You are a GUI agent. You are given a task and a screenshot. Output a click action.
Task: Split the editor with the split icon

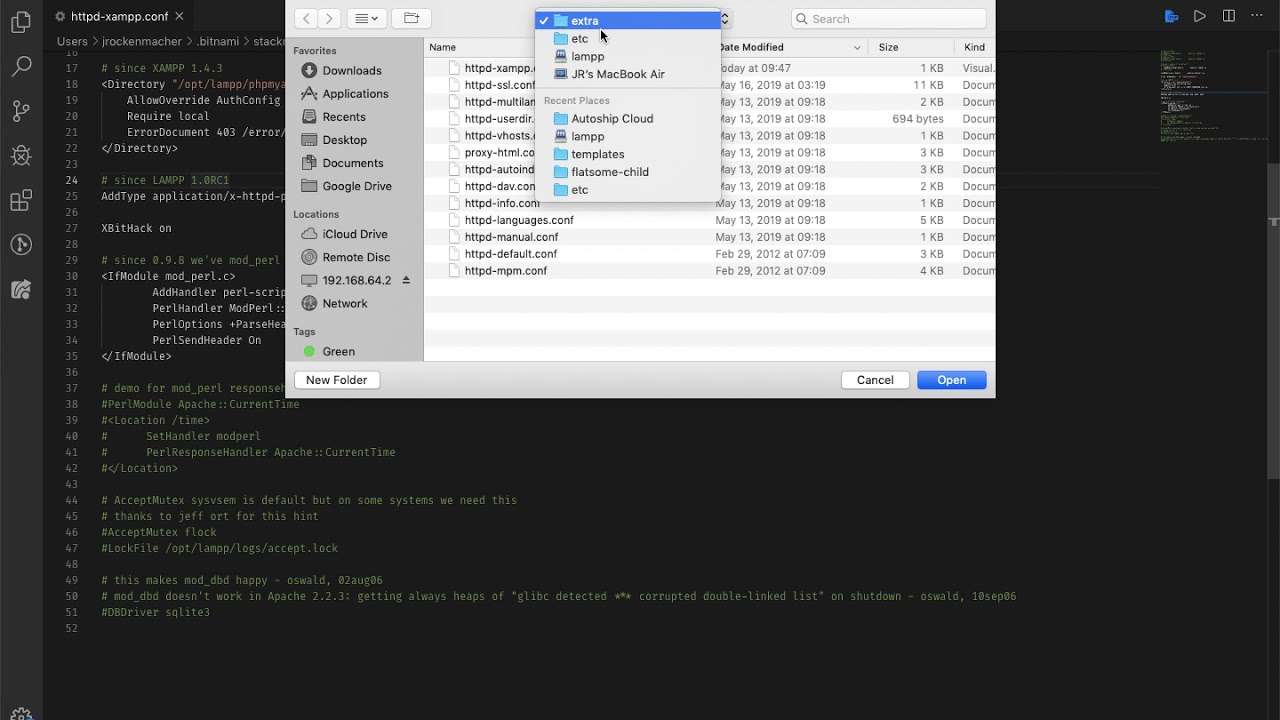tap(1229, 16)
